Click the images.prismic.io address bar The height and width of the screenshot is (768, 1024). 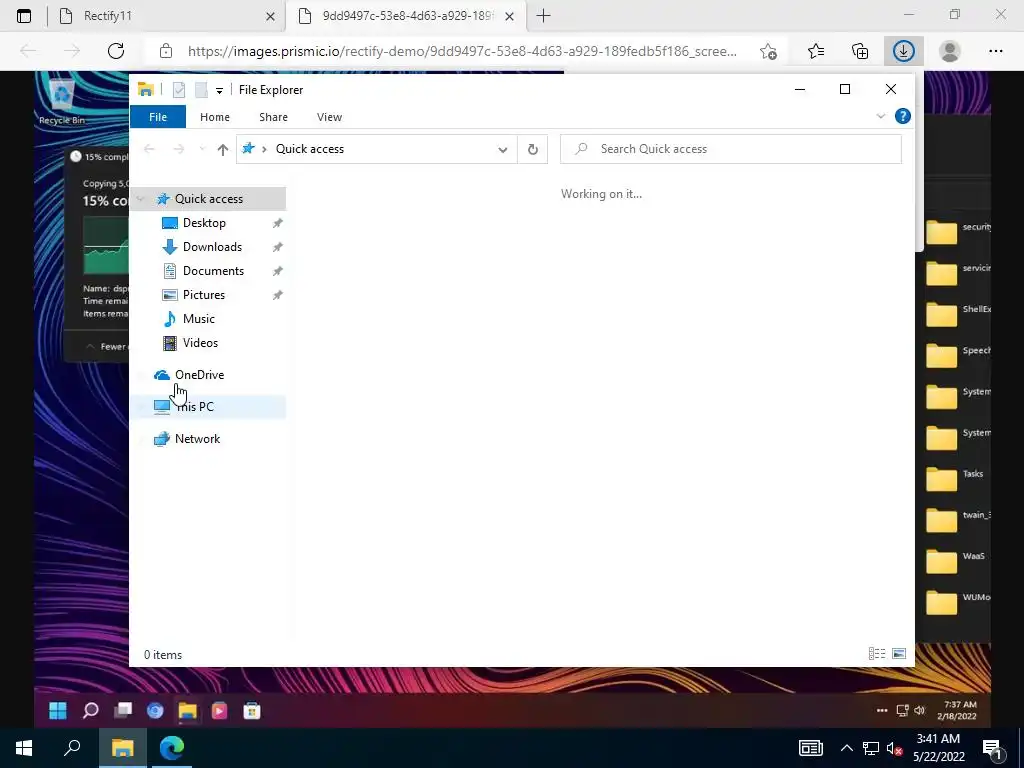click(x=462, y=51)
